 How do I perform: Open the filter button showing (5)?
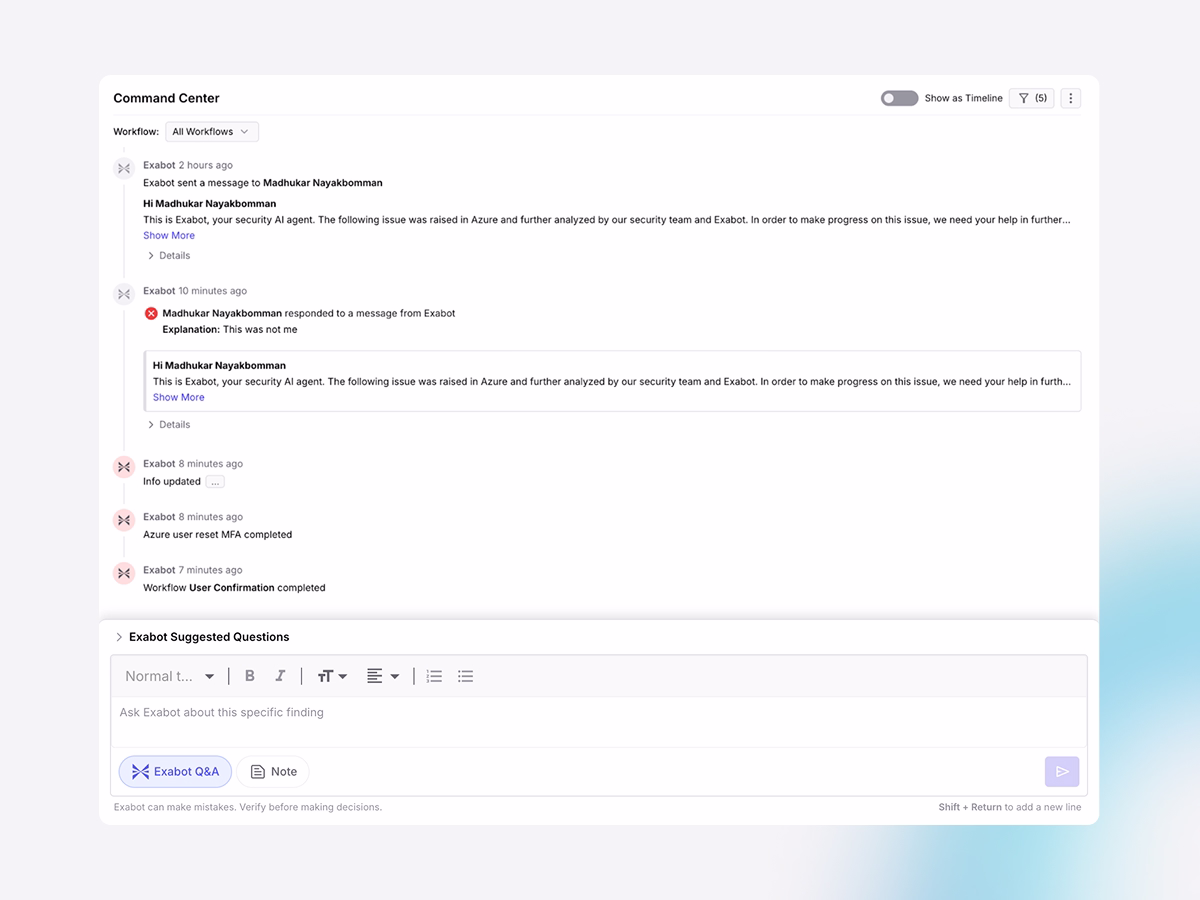[1032, 98]
